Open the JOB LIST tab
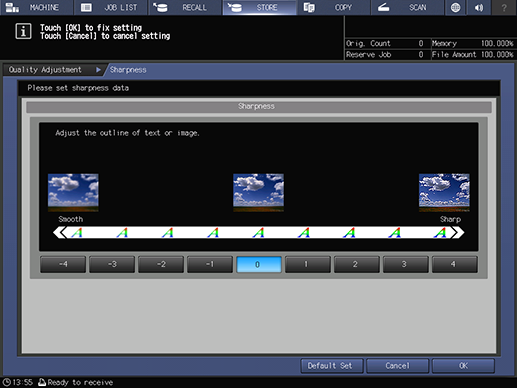This screenshot has width=517, height=388. (111, 7)
